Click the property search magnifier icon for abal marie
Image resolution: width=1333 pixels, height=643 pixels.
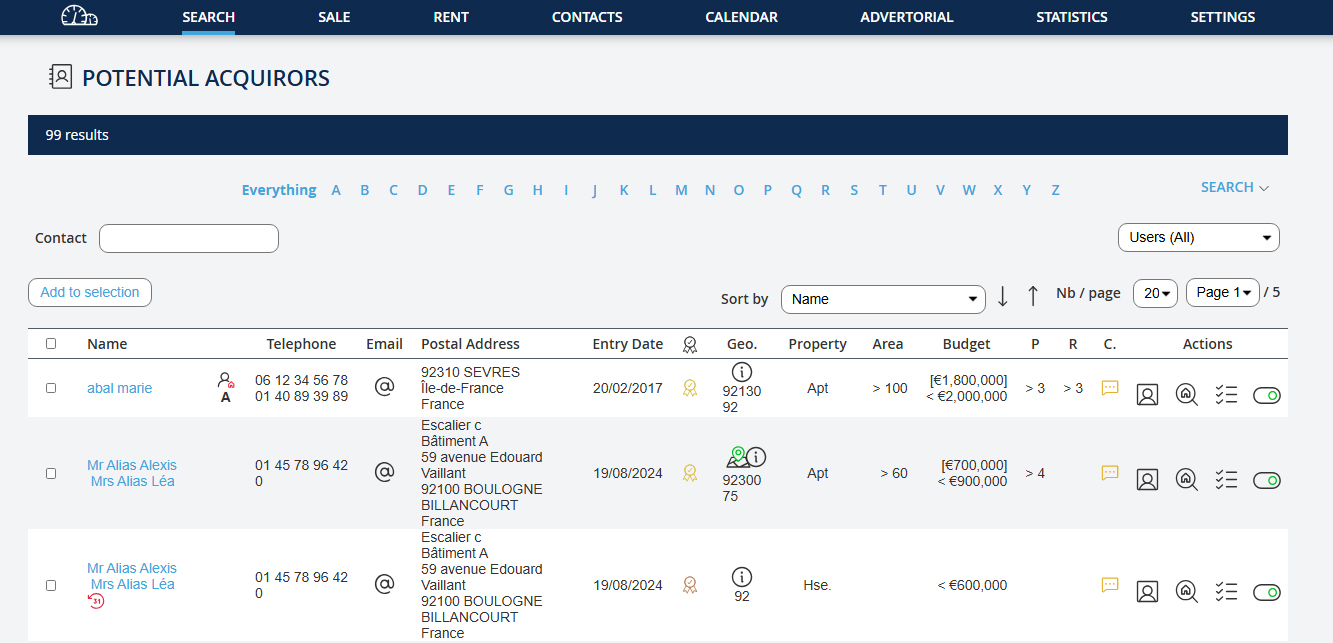point(1186,395)
